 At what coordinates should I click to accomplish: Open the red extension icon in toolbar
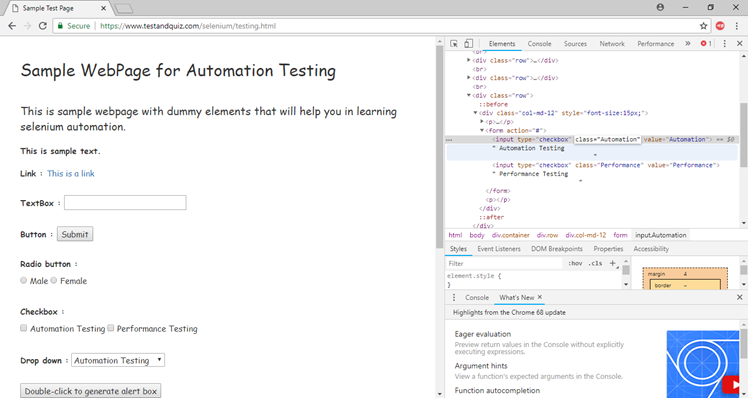720,26
